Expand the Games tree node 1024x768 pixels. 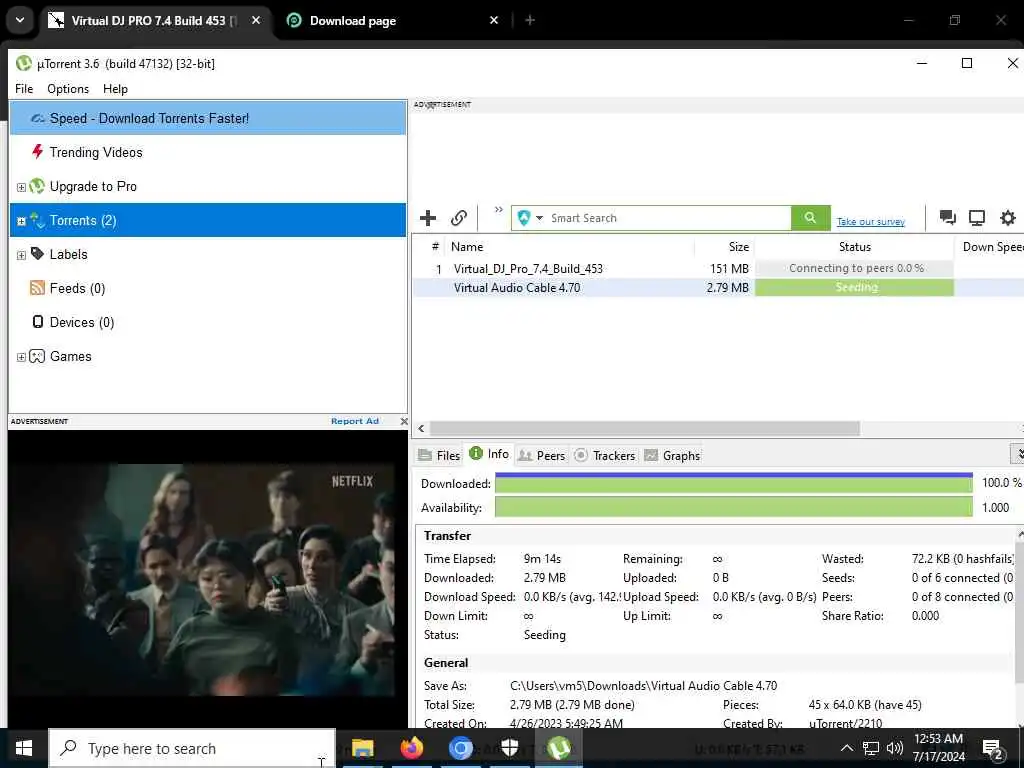tap(21, 357)
